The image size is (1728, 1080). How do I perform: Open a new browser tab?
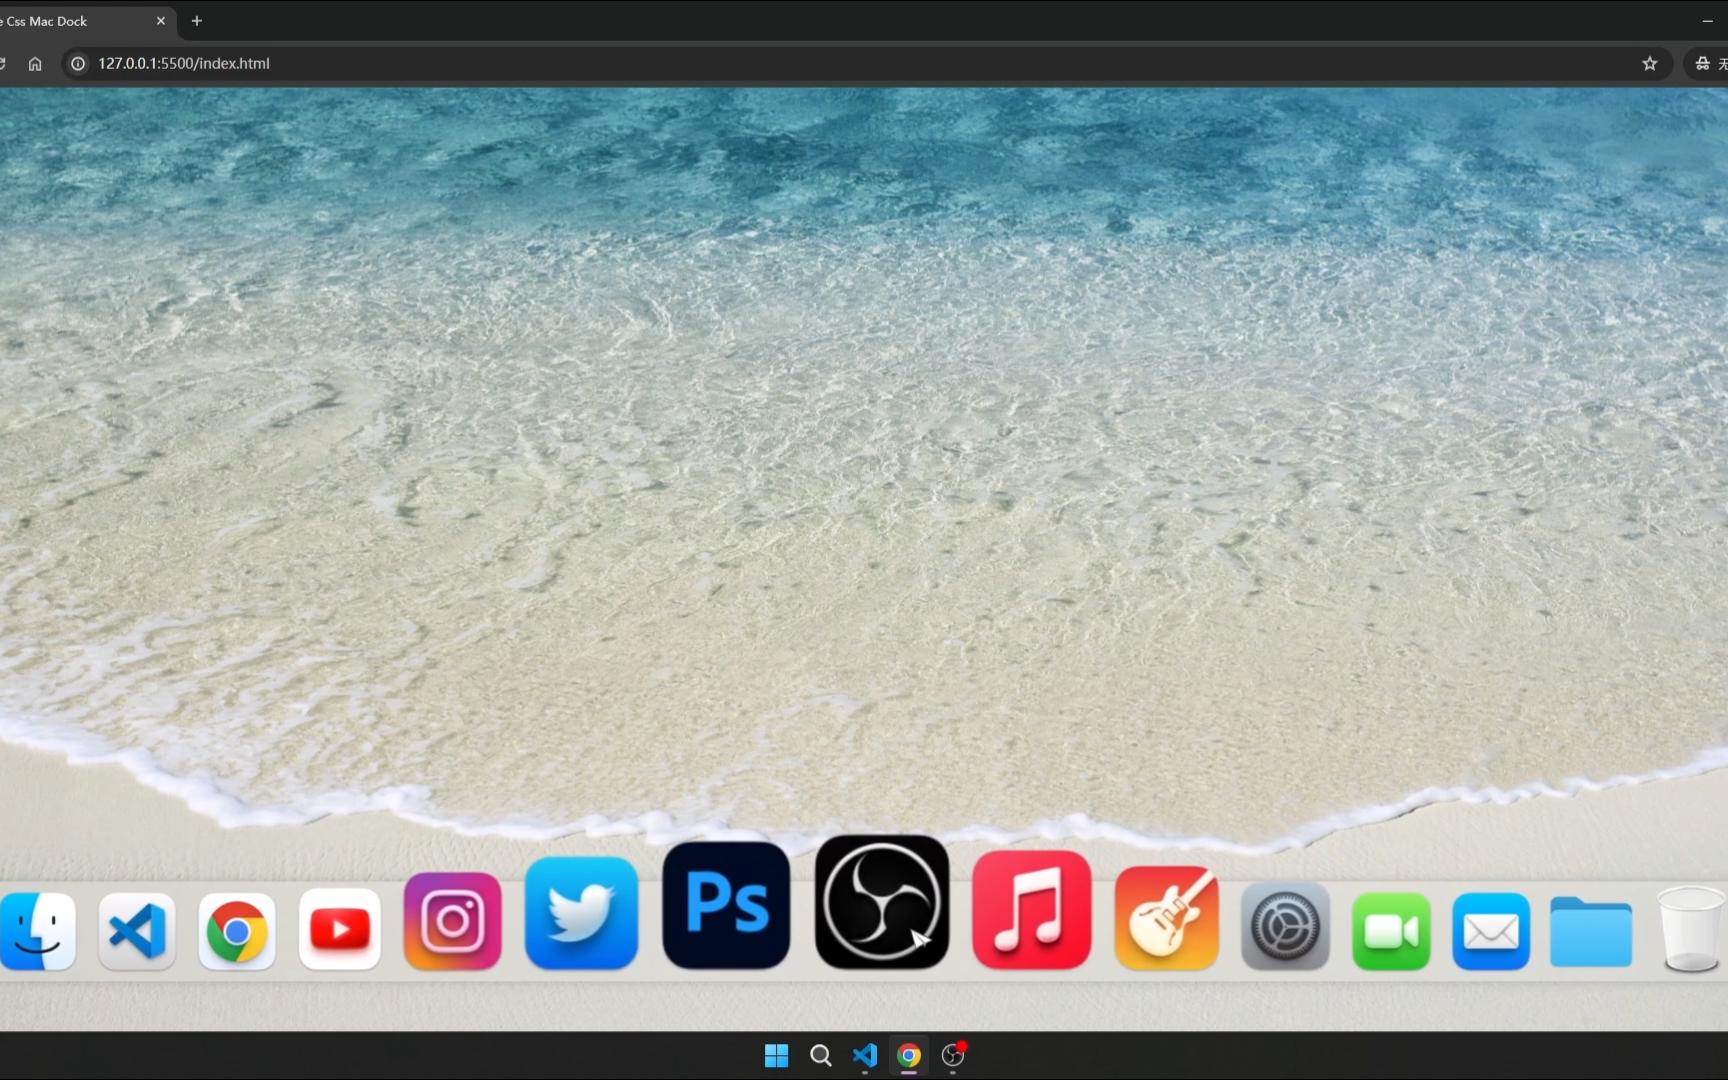196,20
